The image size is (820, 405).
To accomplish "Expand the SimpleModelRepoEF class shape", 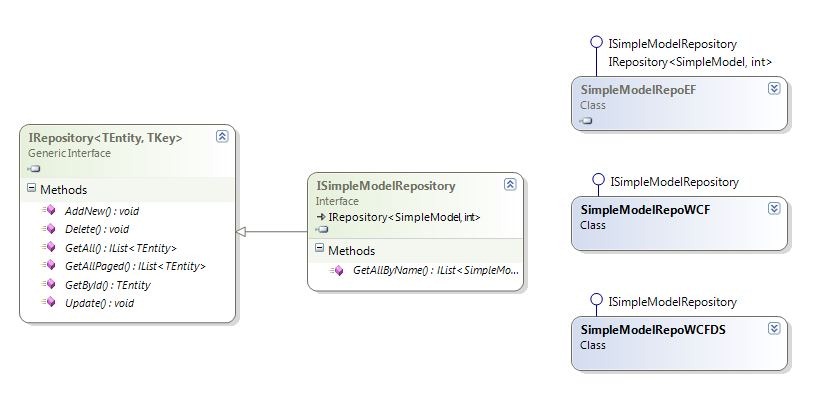I will (x=774, y=89).
